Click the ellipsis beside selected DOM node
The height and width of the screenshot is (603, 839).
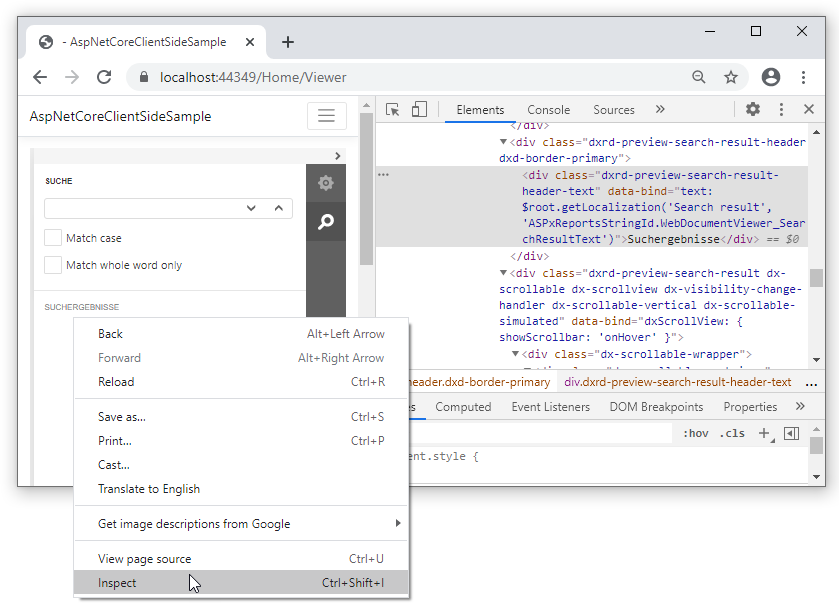pyautogui.click(x=383, y=175)
